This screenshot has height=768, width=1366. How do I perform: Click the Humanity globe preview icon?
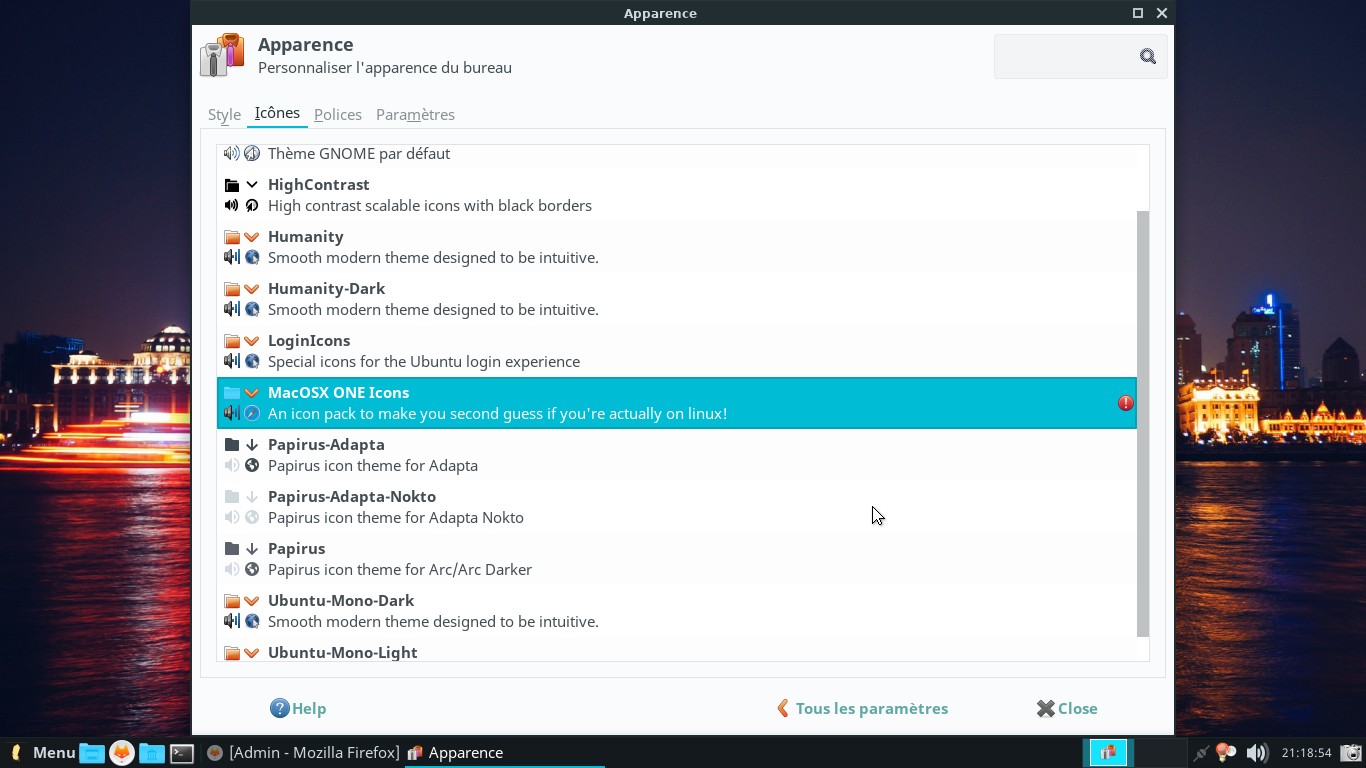[252, 257]
